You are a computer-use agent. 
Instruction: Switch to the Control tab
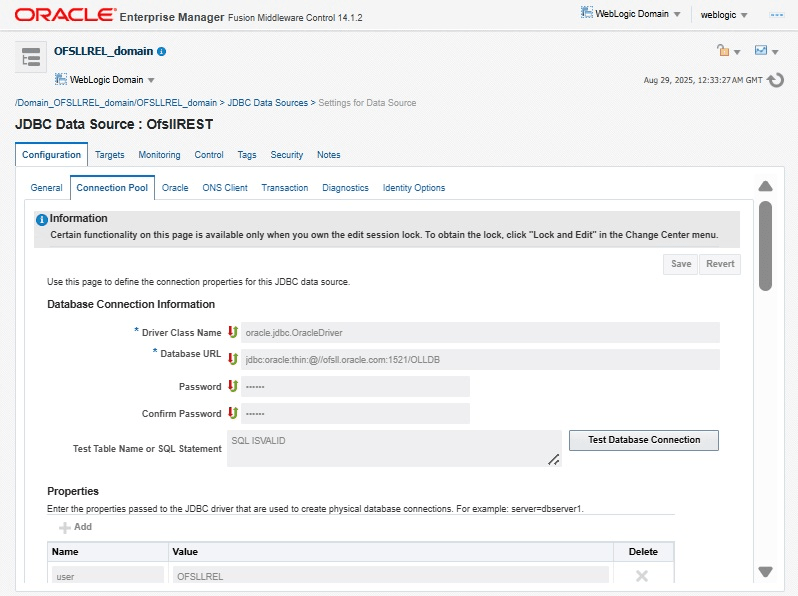click(209, 155)
